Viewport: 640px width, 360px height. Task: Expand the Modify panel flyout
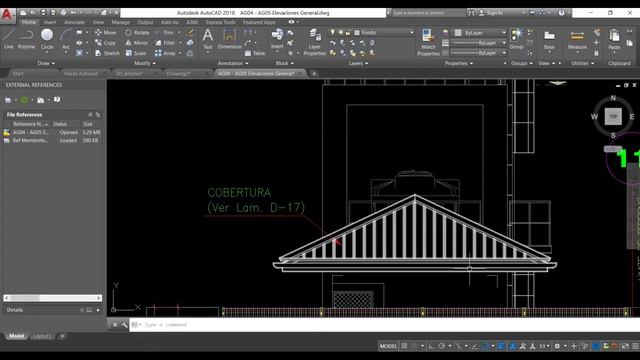coord(144,63)
